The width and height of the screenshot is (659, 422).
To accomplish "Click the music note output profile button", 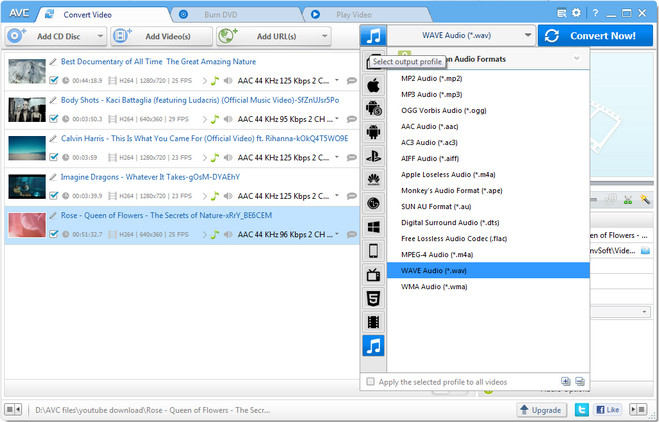I will (x=373, y=36).
